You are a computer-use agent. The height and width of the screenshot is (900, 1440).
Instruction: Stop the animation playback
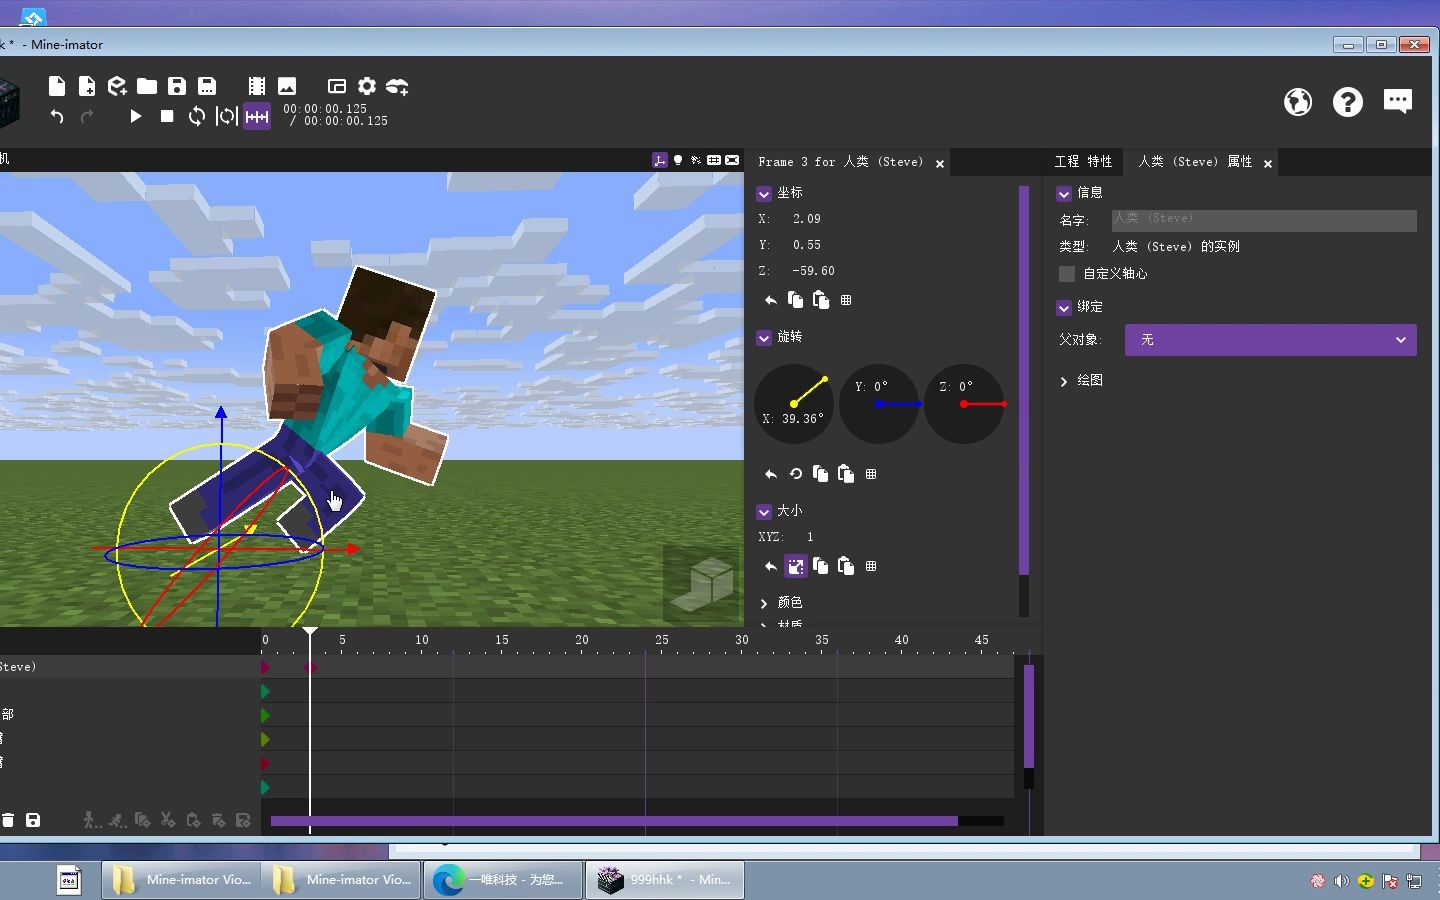point(167,116)
